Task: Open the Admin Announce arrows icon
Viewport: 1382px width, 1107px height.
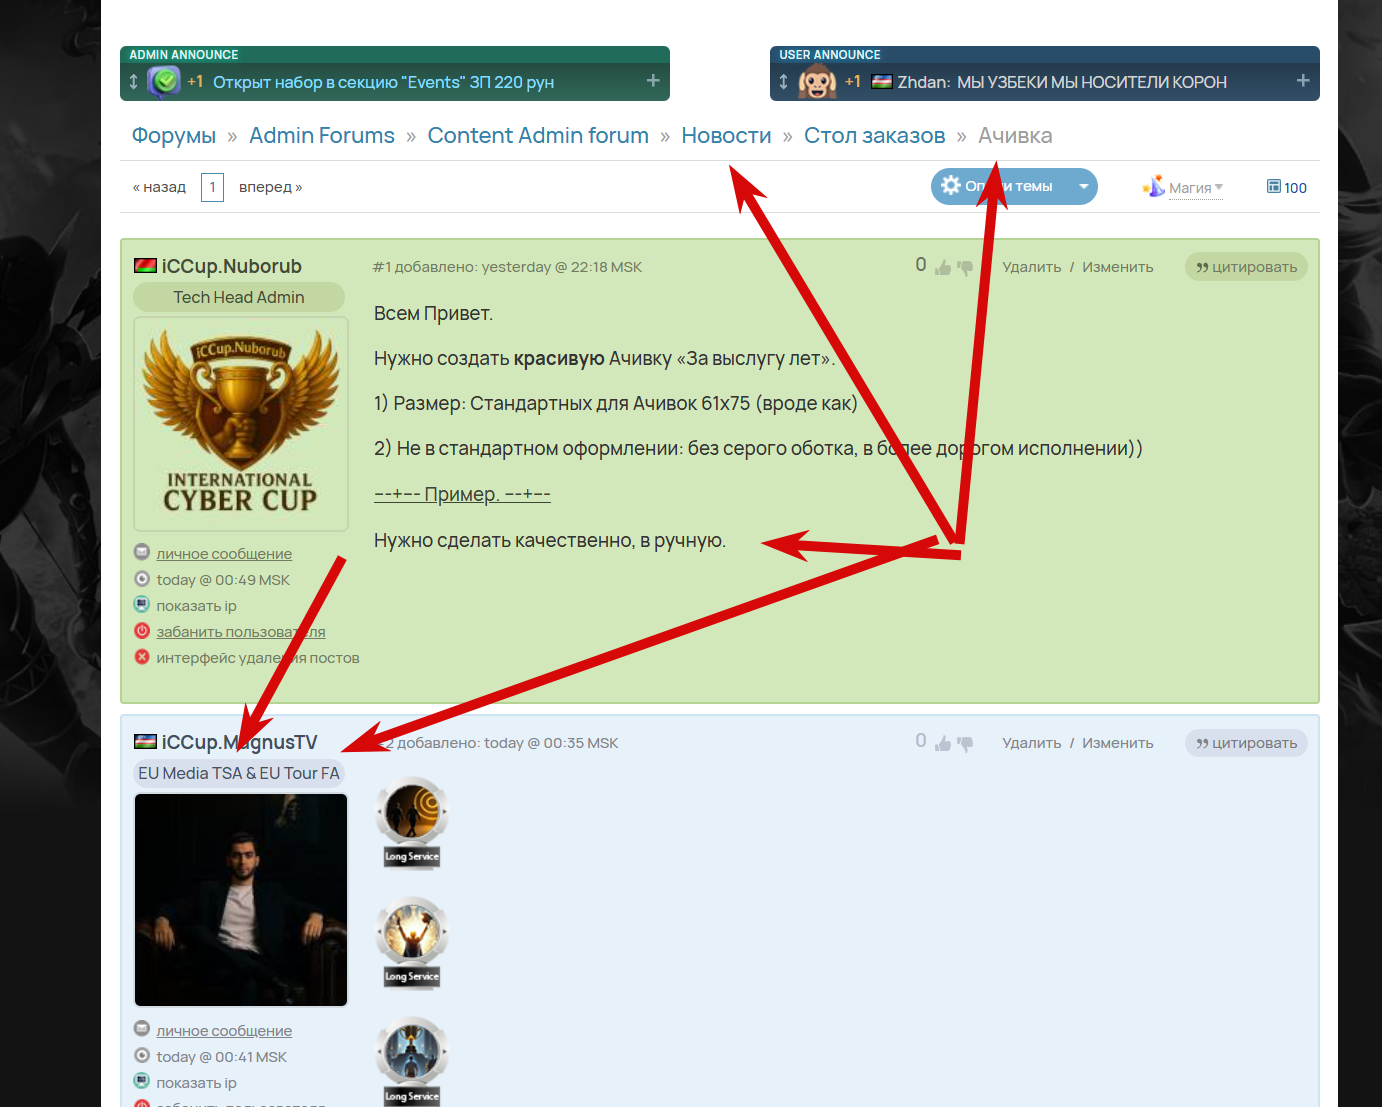Action: (x=134, y=82)
